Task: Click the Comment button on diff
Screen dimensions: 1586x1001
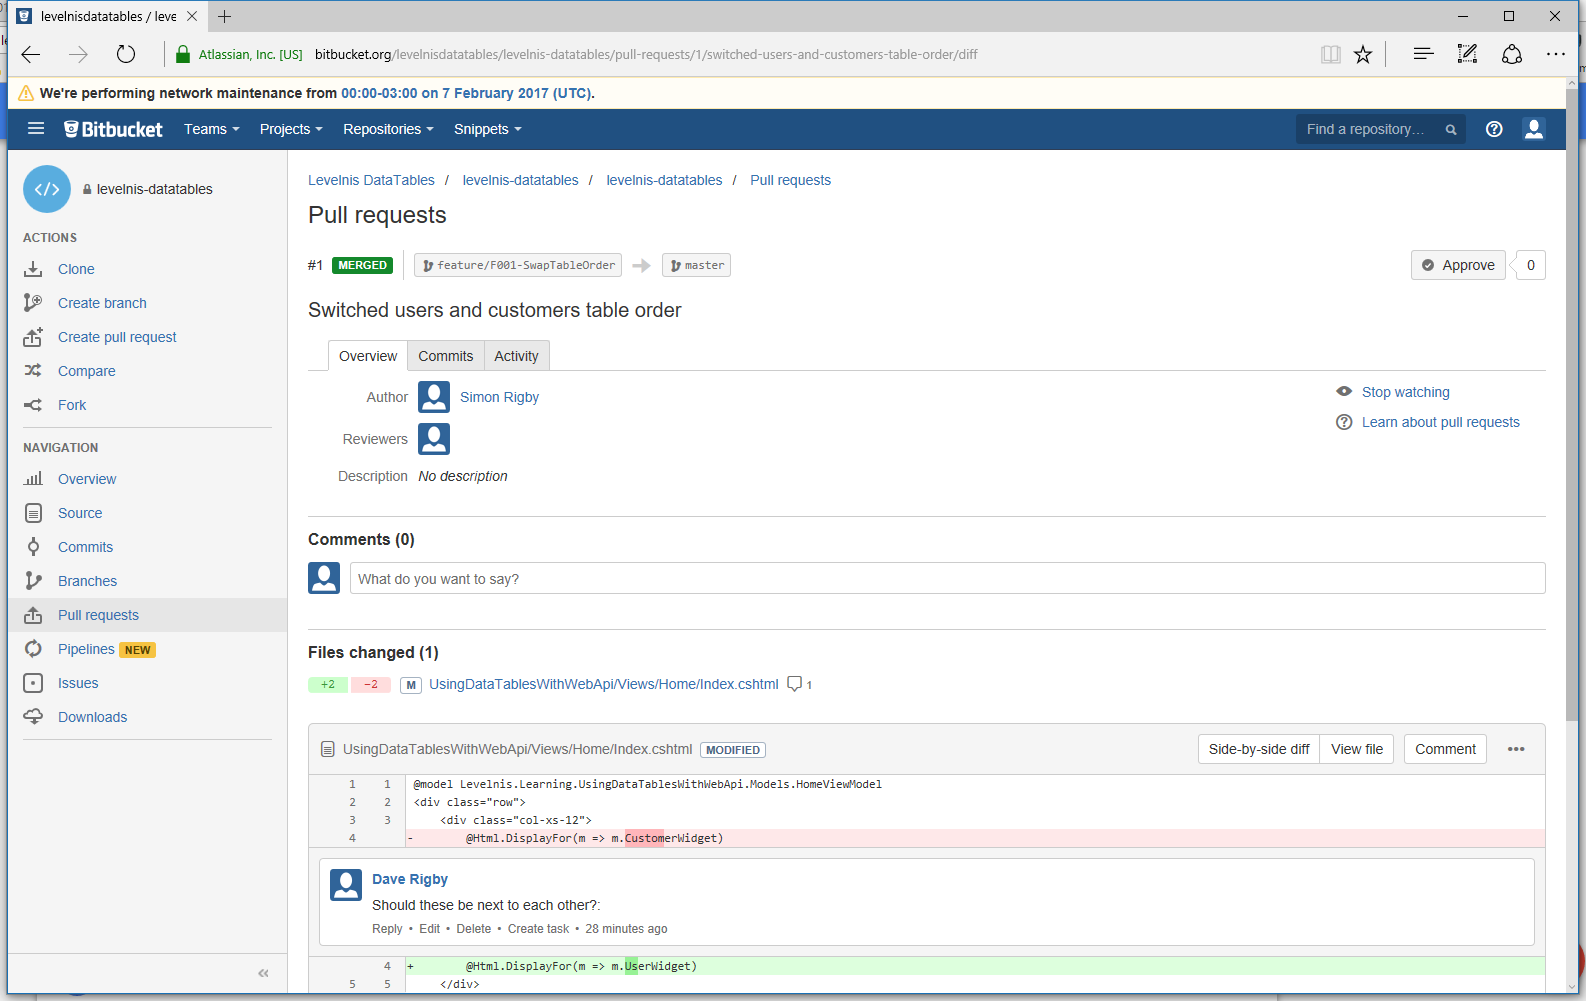Action: click(1445, 749)
